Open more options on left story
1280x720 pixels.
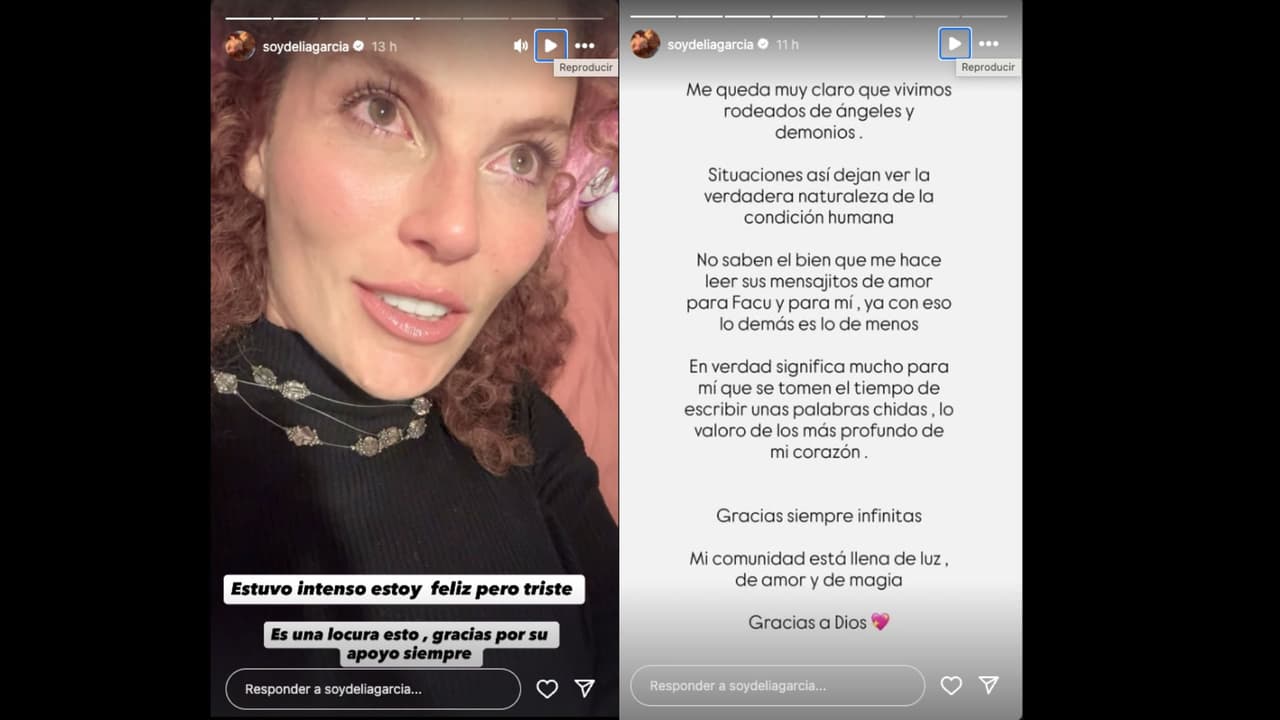pos(584,46)
